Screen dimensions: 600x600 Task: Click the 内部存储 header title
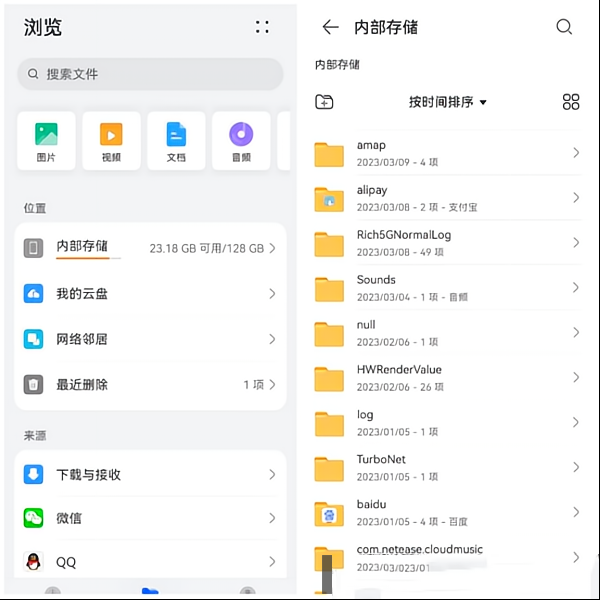coord(386,27)
